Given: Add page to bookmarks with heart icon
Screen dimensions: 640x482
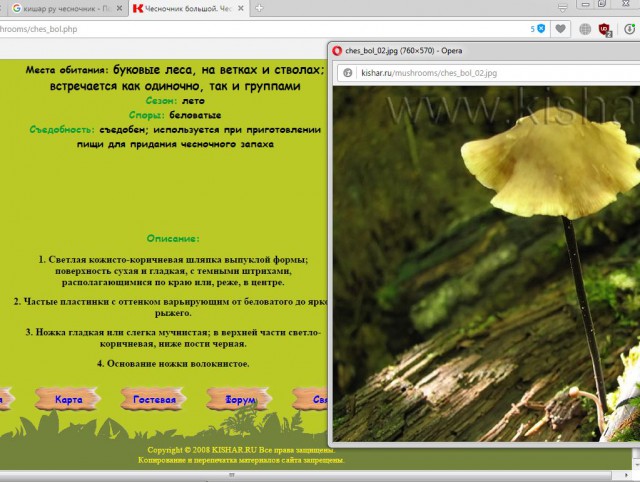Looking at the screenshot, I should (x=560, y=29).
